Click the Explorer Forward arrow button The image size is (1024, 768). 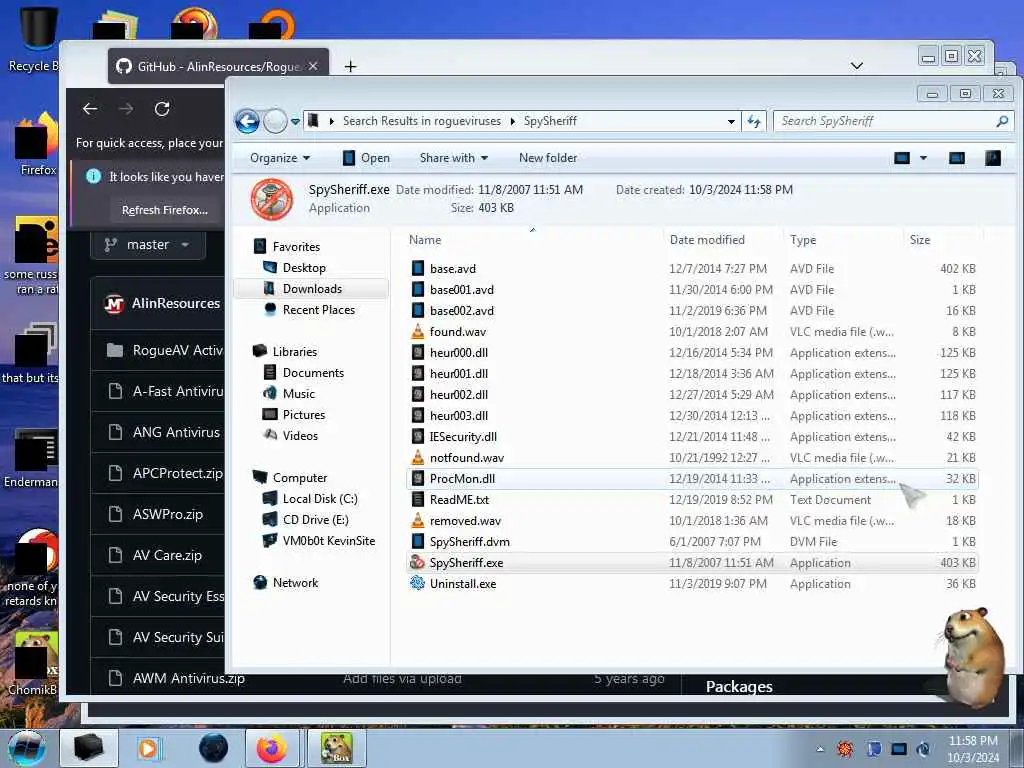tap(275, 121)
